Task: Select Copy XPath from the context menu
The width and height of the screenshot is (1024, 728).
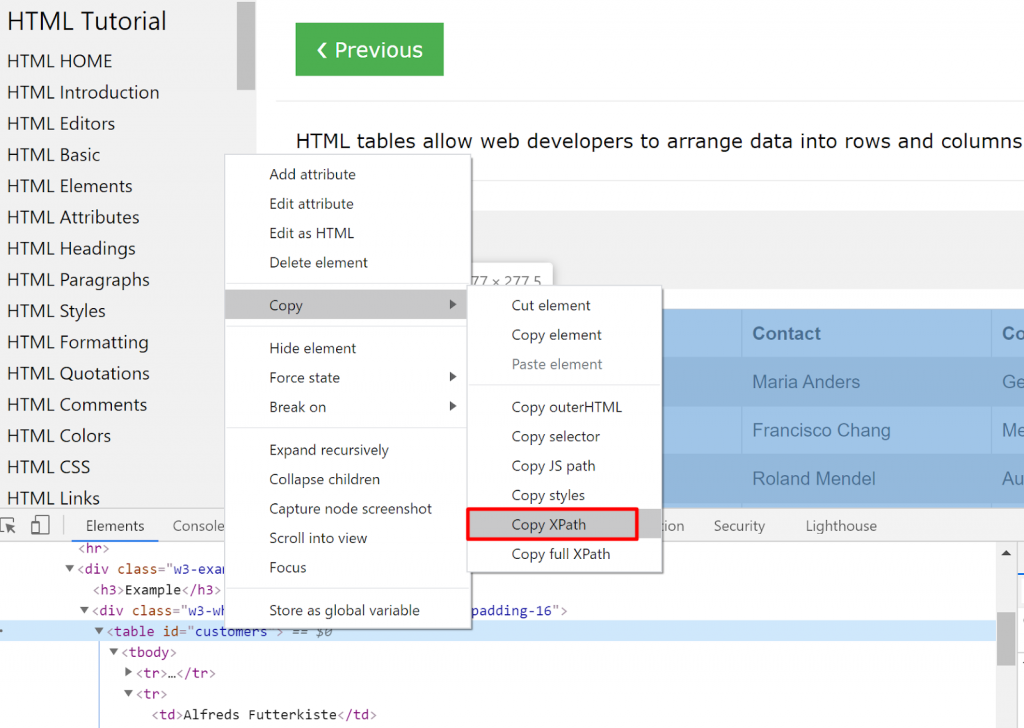Action: (552, 523)
